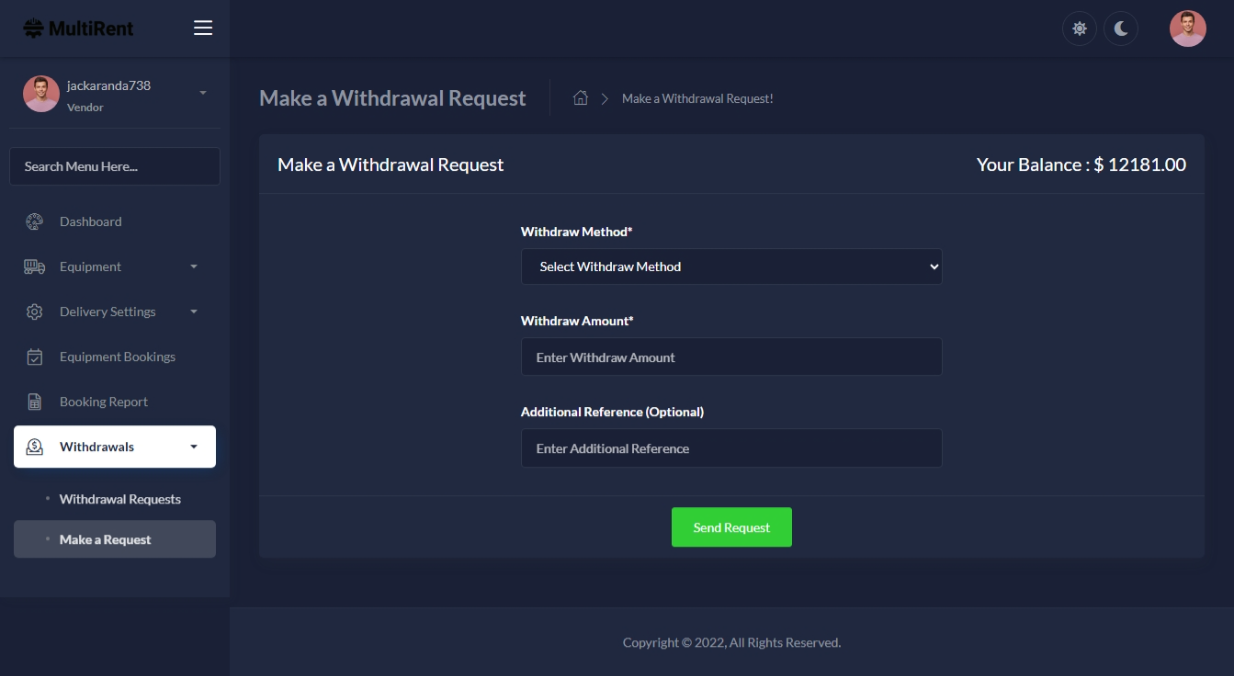Toggle dark mode with moon icon
Image resolution: width=1234 pixels, height=676 pixels.
click(x=1121, y=29)
